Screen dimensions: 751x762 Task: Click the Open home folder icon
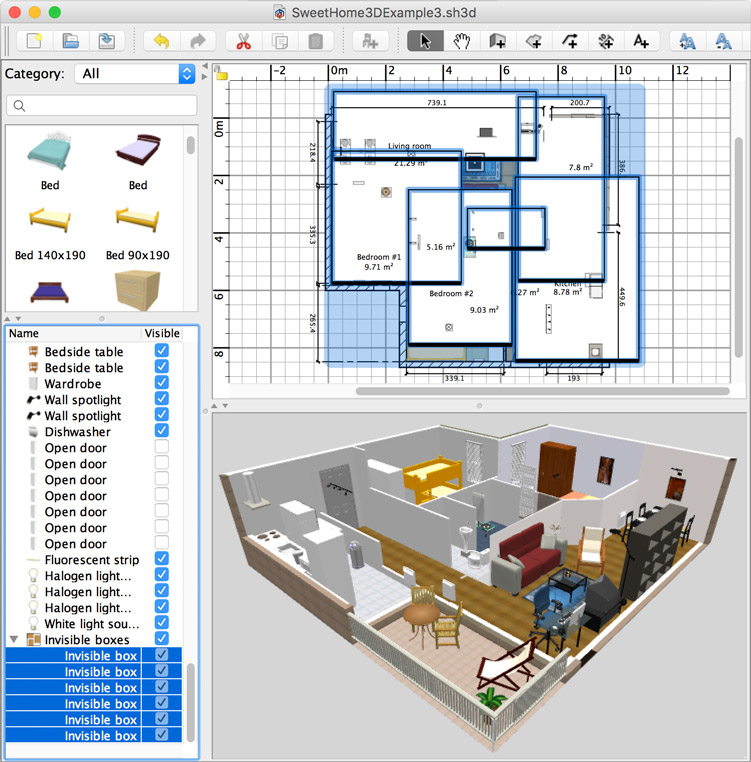[x=71, y=41]
